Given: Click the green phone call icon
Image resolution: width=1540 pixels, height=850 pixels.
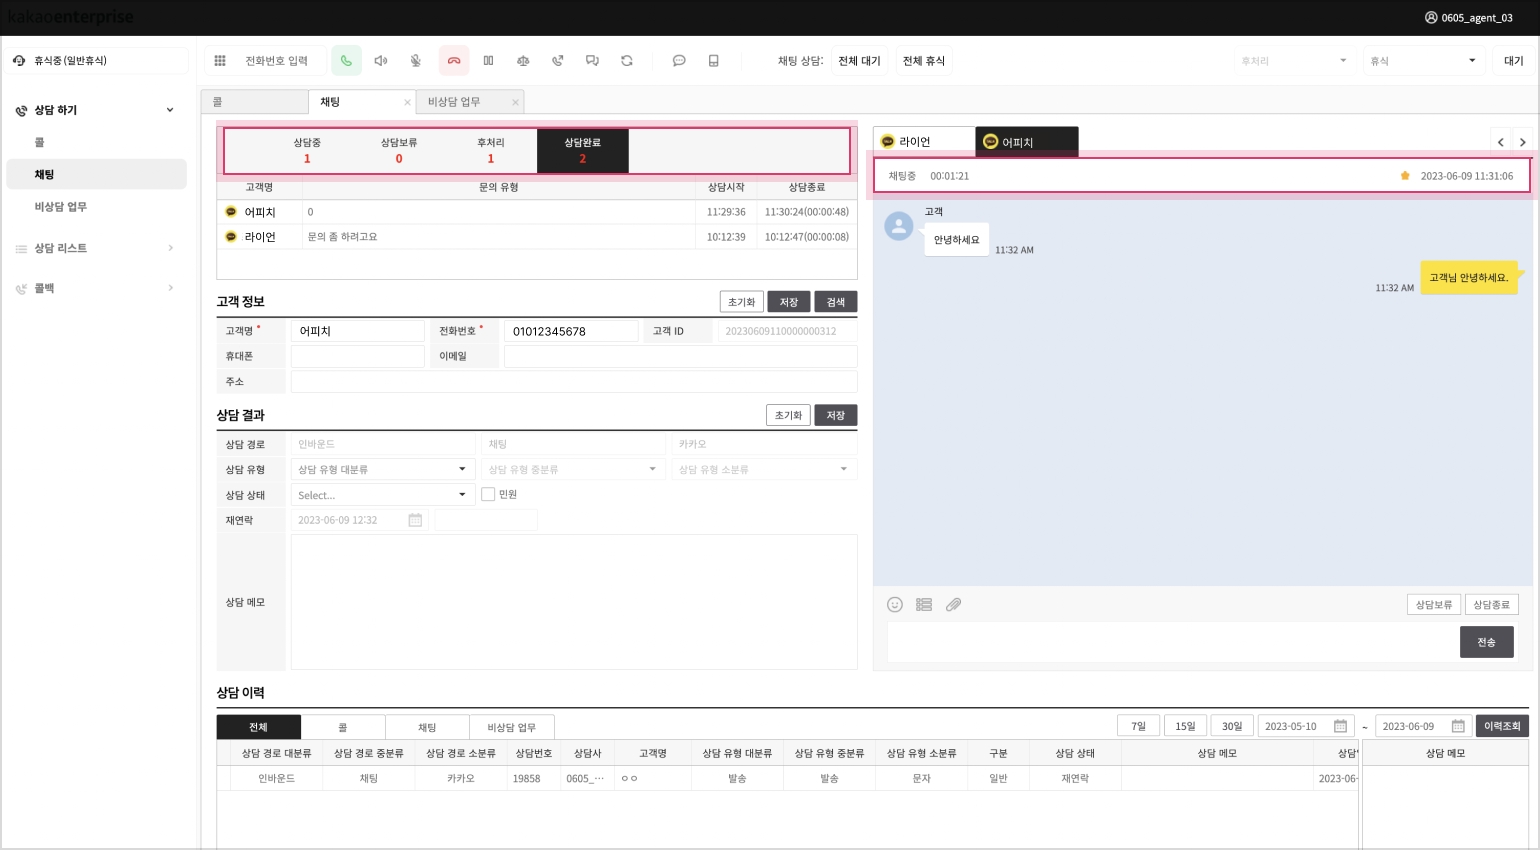Looking at the screenshot, I should pyautogui.click(x=346, y=61).
